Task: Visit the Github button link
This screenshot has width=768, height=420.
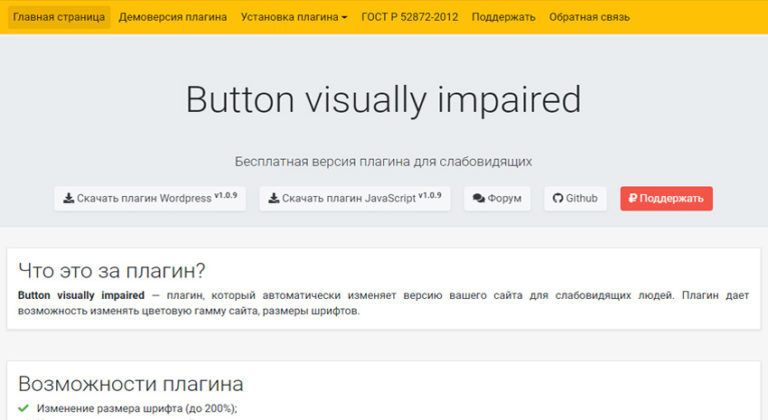Action: (x=575, y=198)
